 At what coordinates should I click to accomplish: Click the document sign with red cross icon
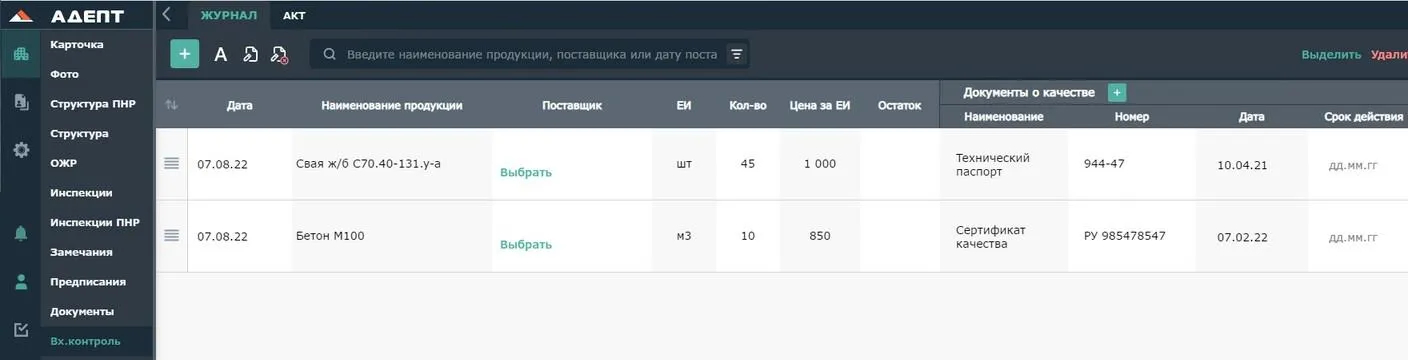280,55
